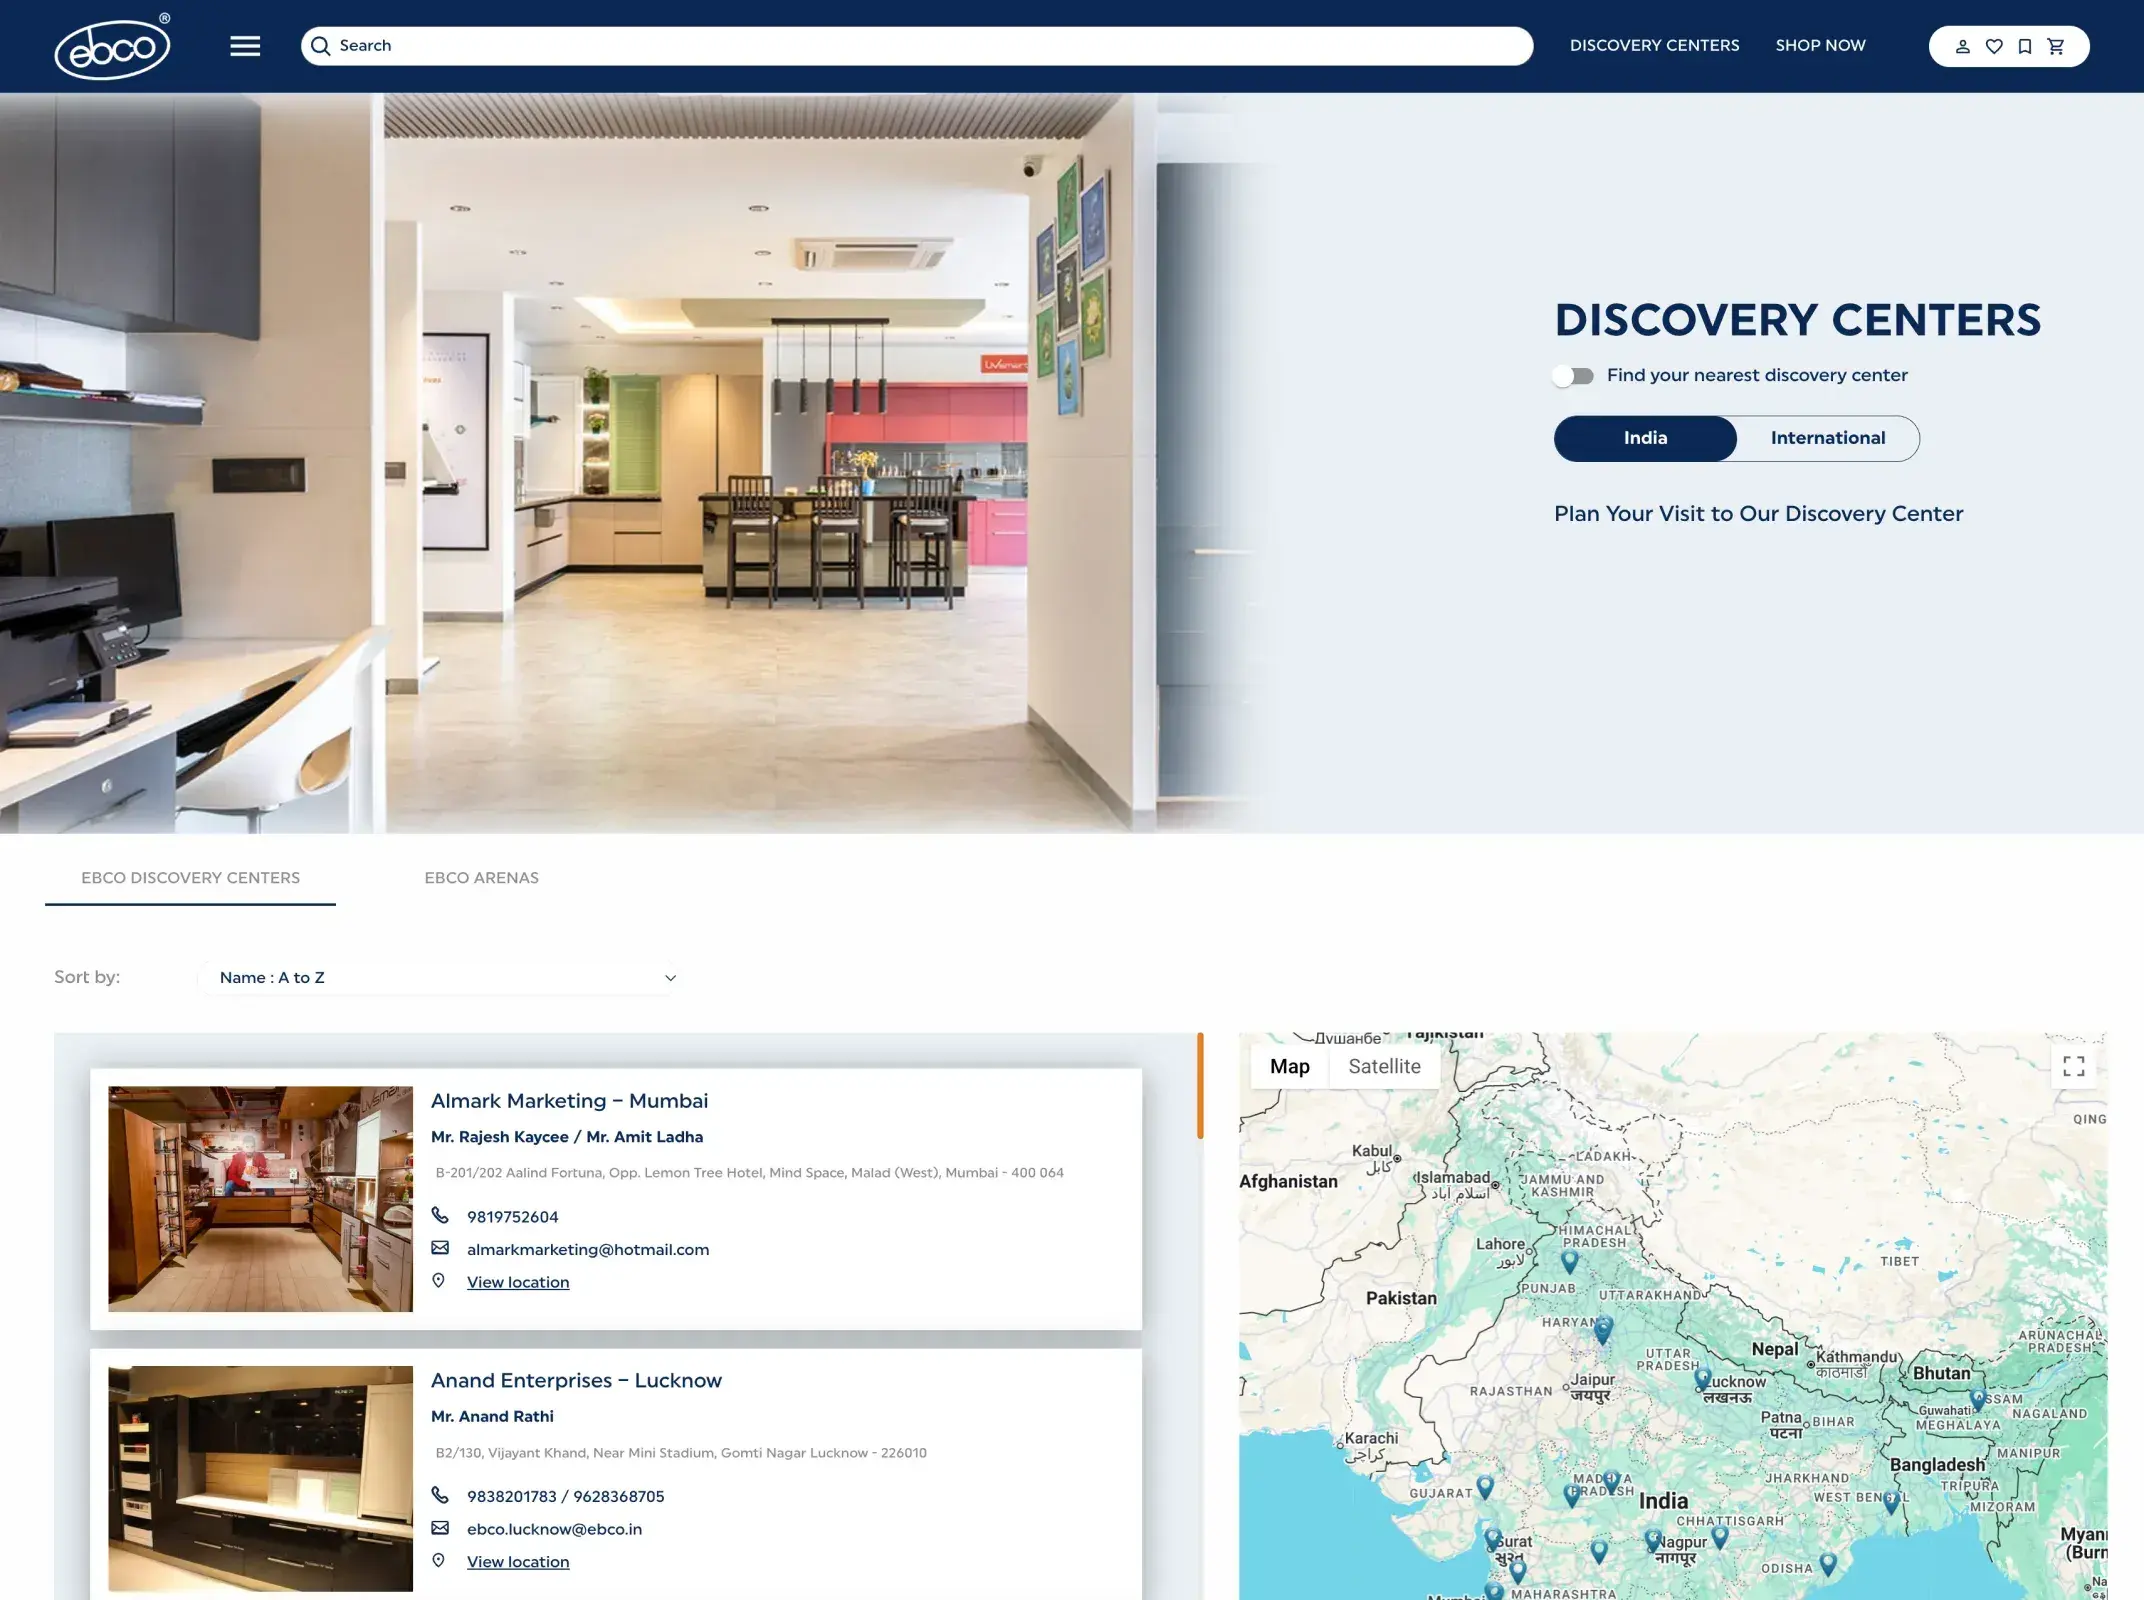Image resolution: width=2144 pixels, height=1600 pixels.
Task: Click the location pin icon for Almark Marketing
Action: tap(438, 1281)
